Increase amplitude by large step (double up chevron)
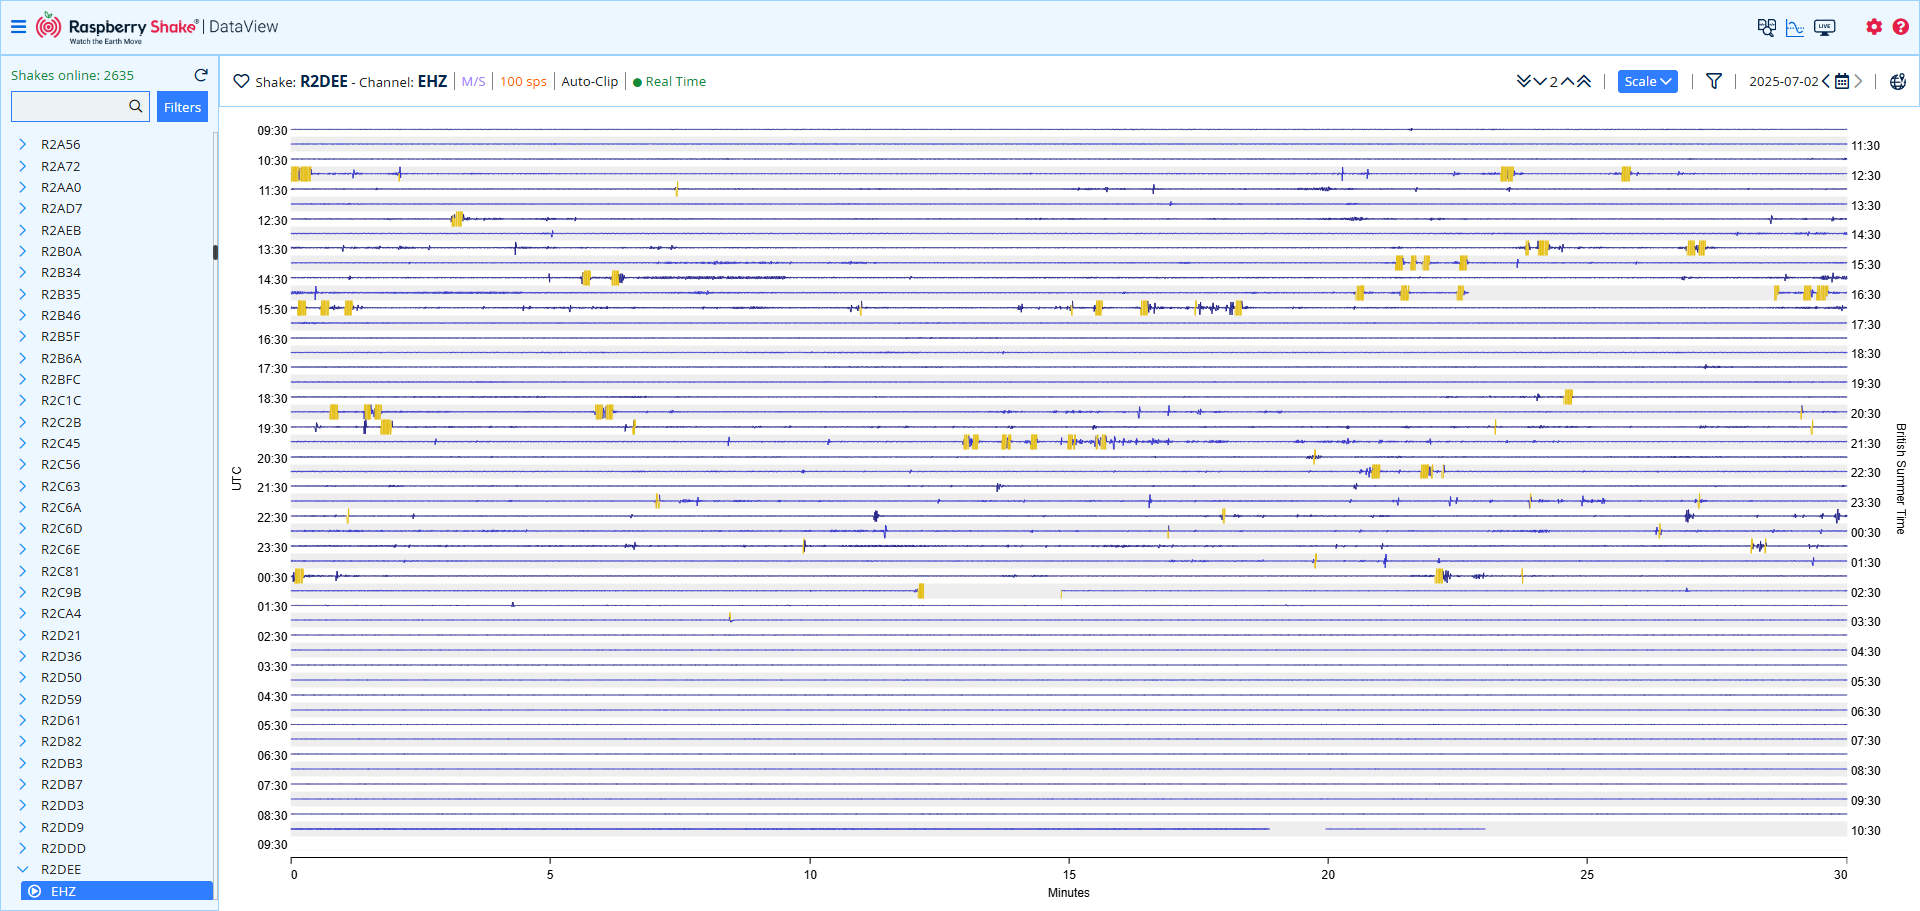The image size is (1920, 911). (x=1584, y=81)
